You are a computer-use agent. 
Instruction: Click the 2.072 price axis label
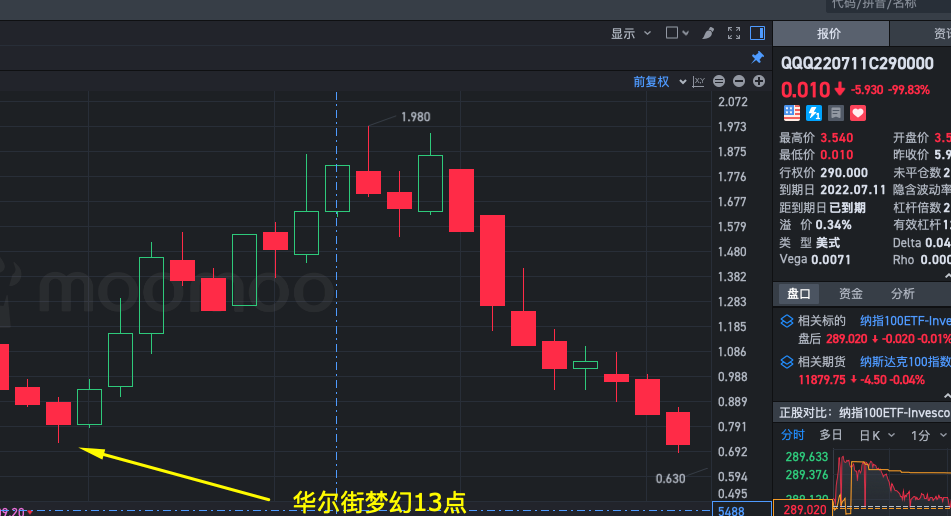tap(733, 102)
